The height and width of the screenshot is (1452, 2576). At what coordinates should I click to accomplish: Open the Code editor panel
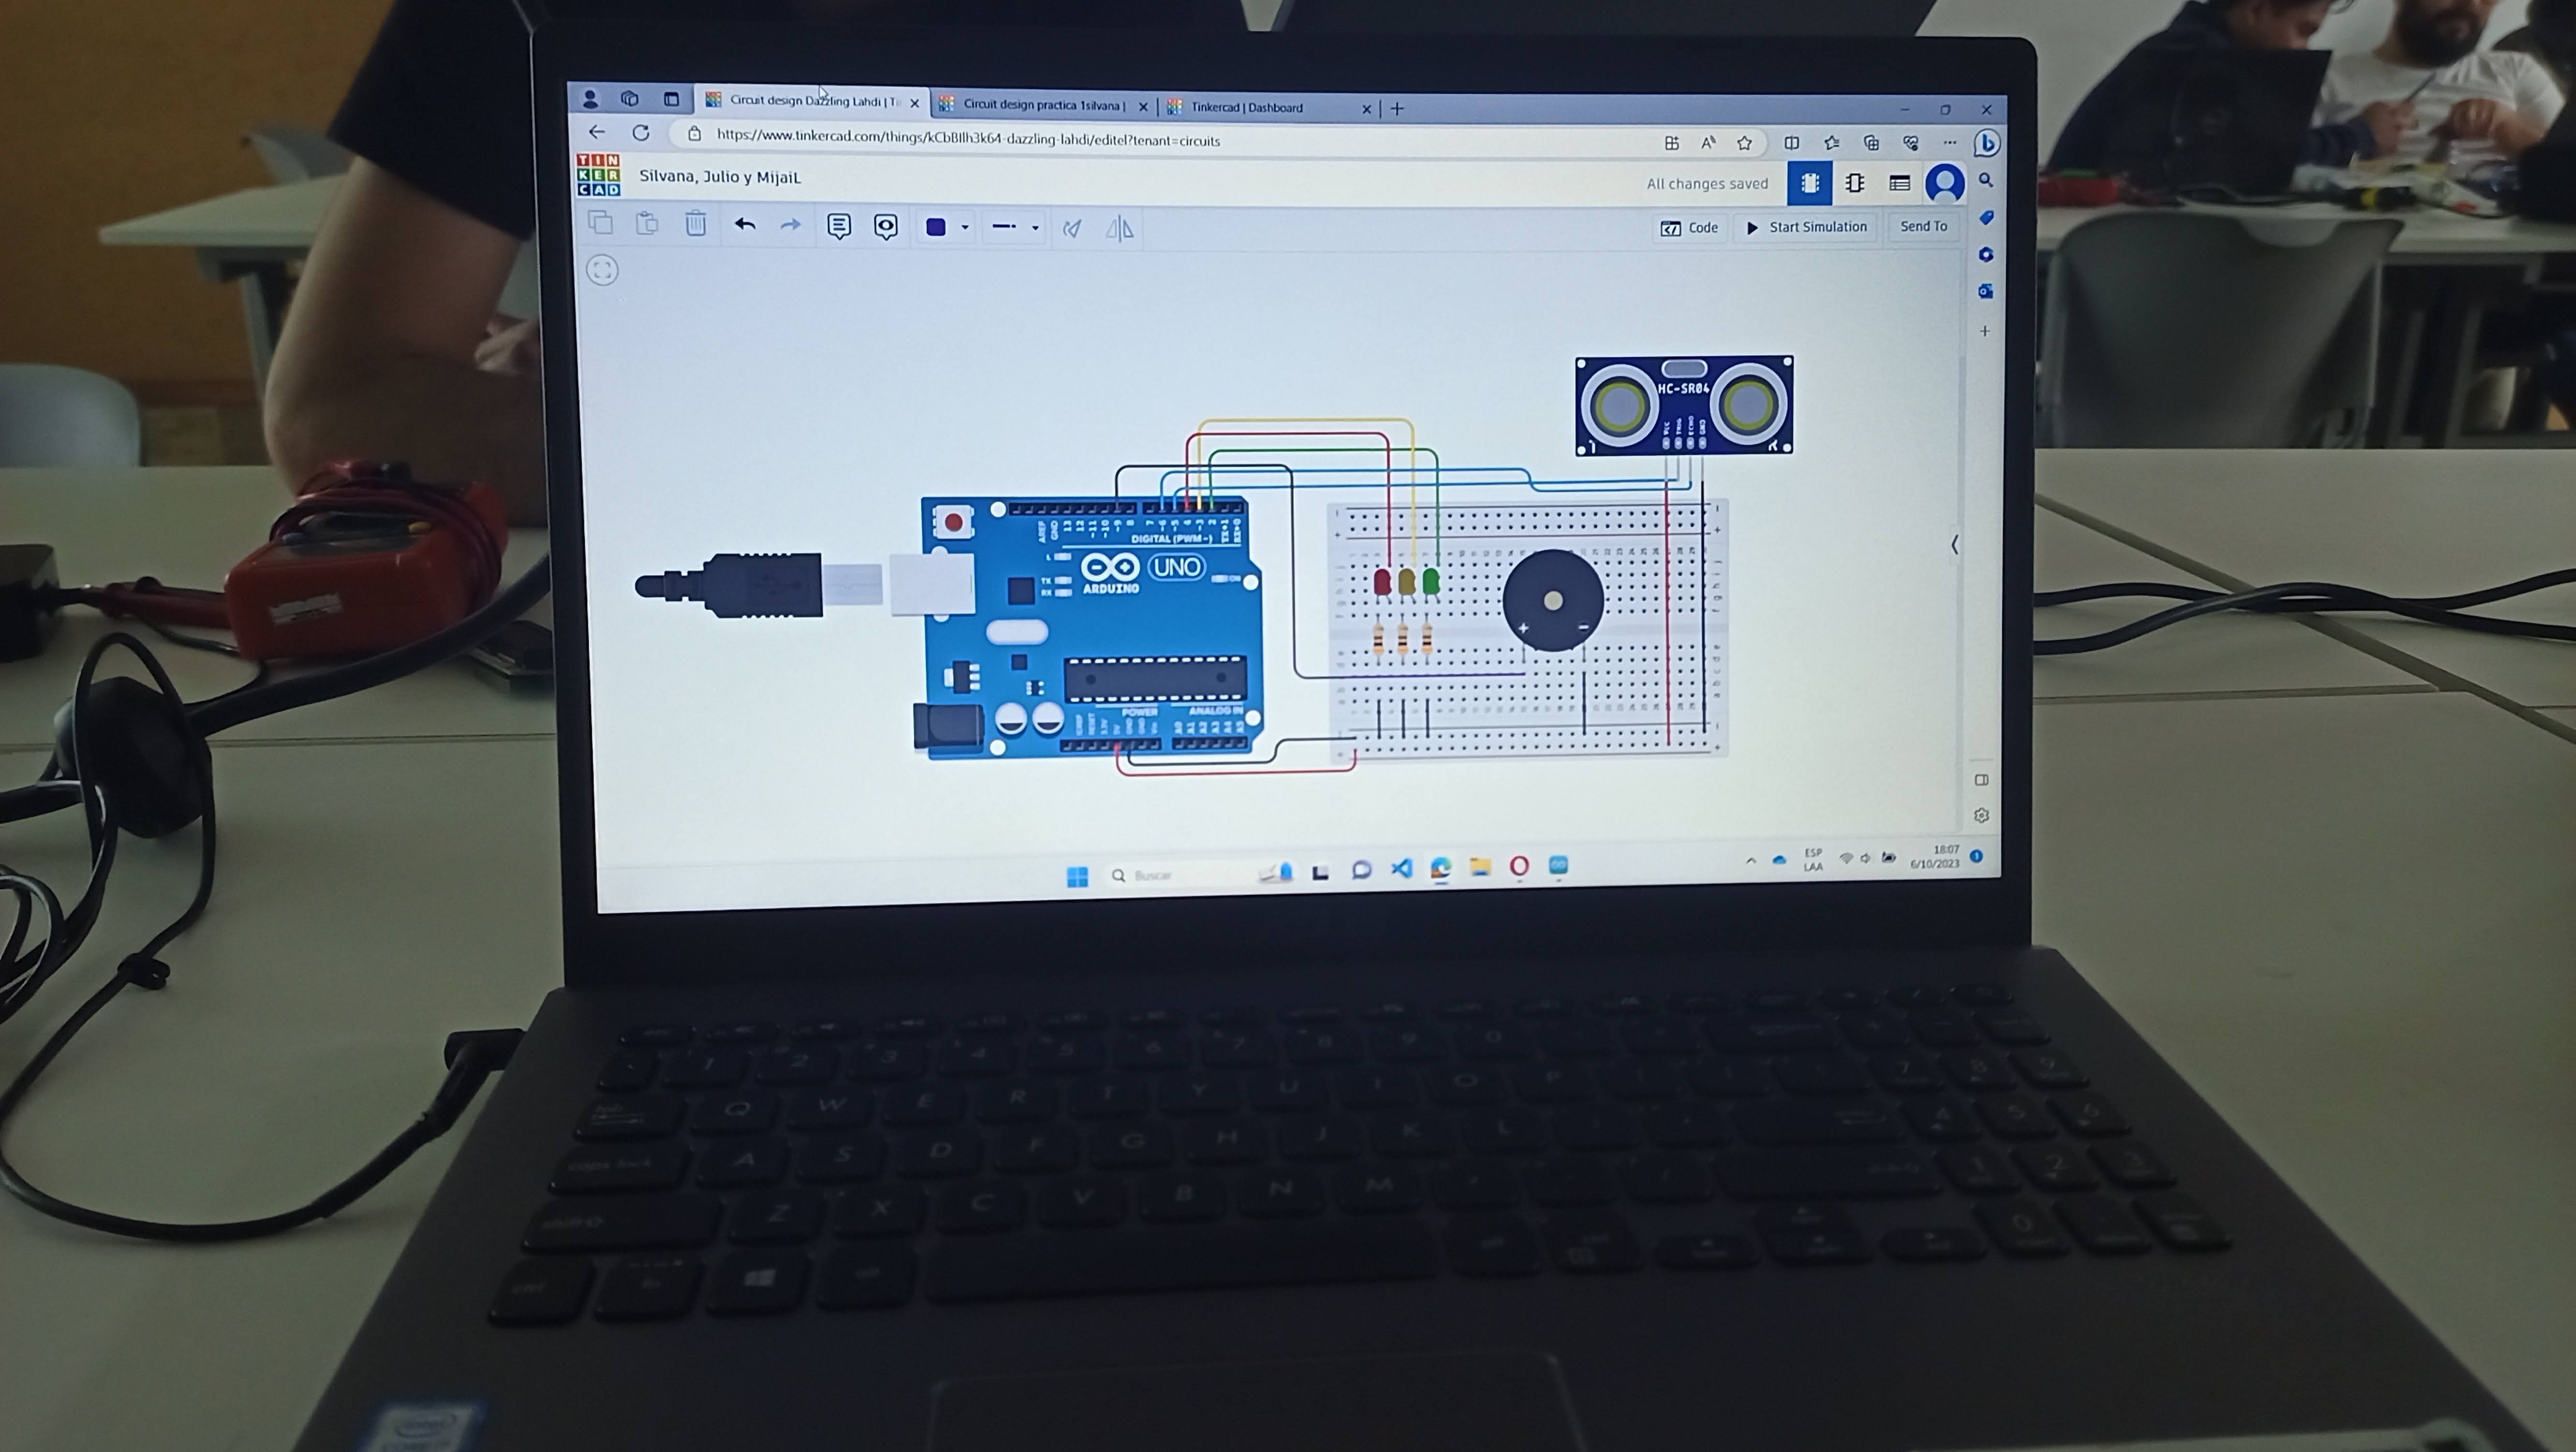pos(1690,228)
